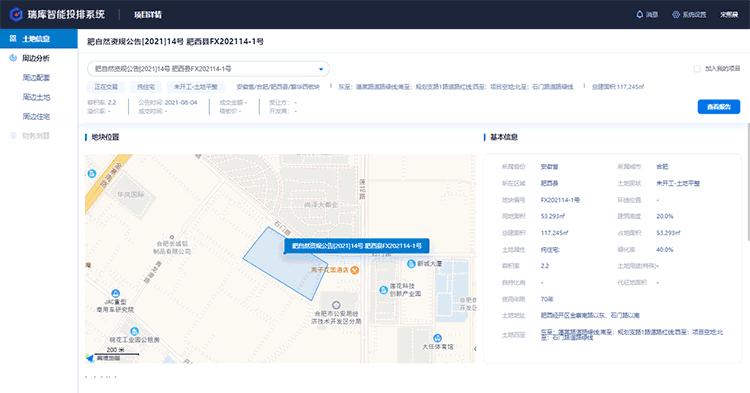750x393 pixels.
Task: Click the 公告时间 2021-08-04 value
Action: click(x=181, y=102)
